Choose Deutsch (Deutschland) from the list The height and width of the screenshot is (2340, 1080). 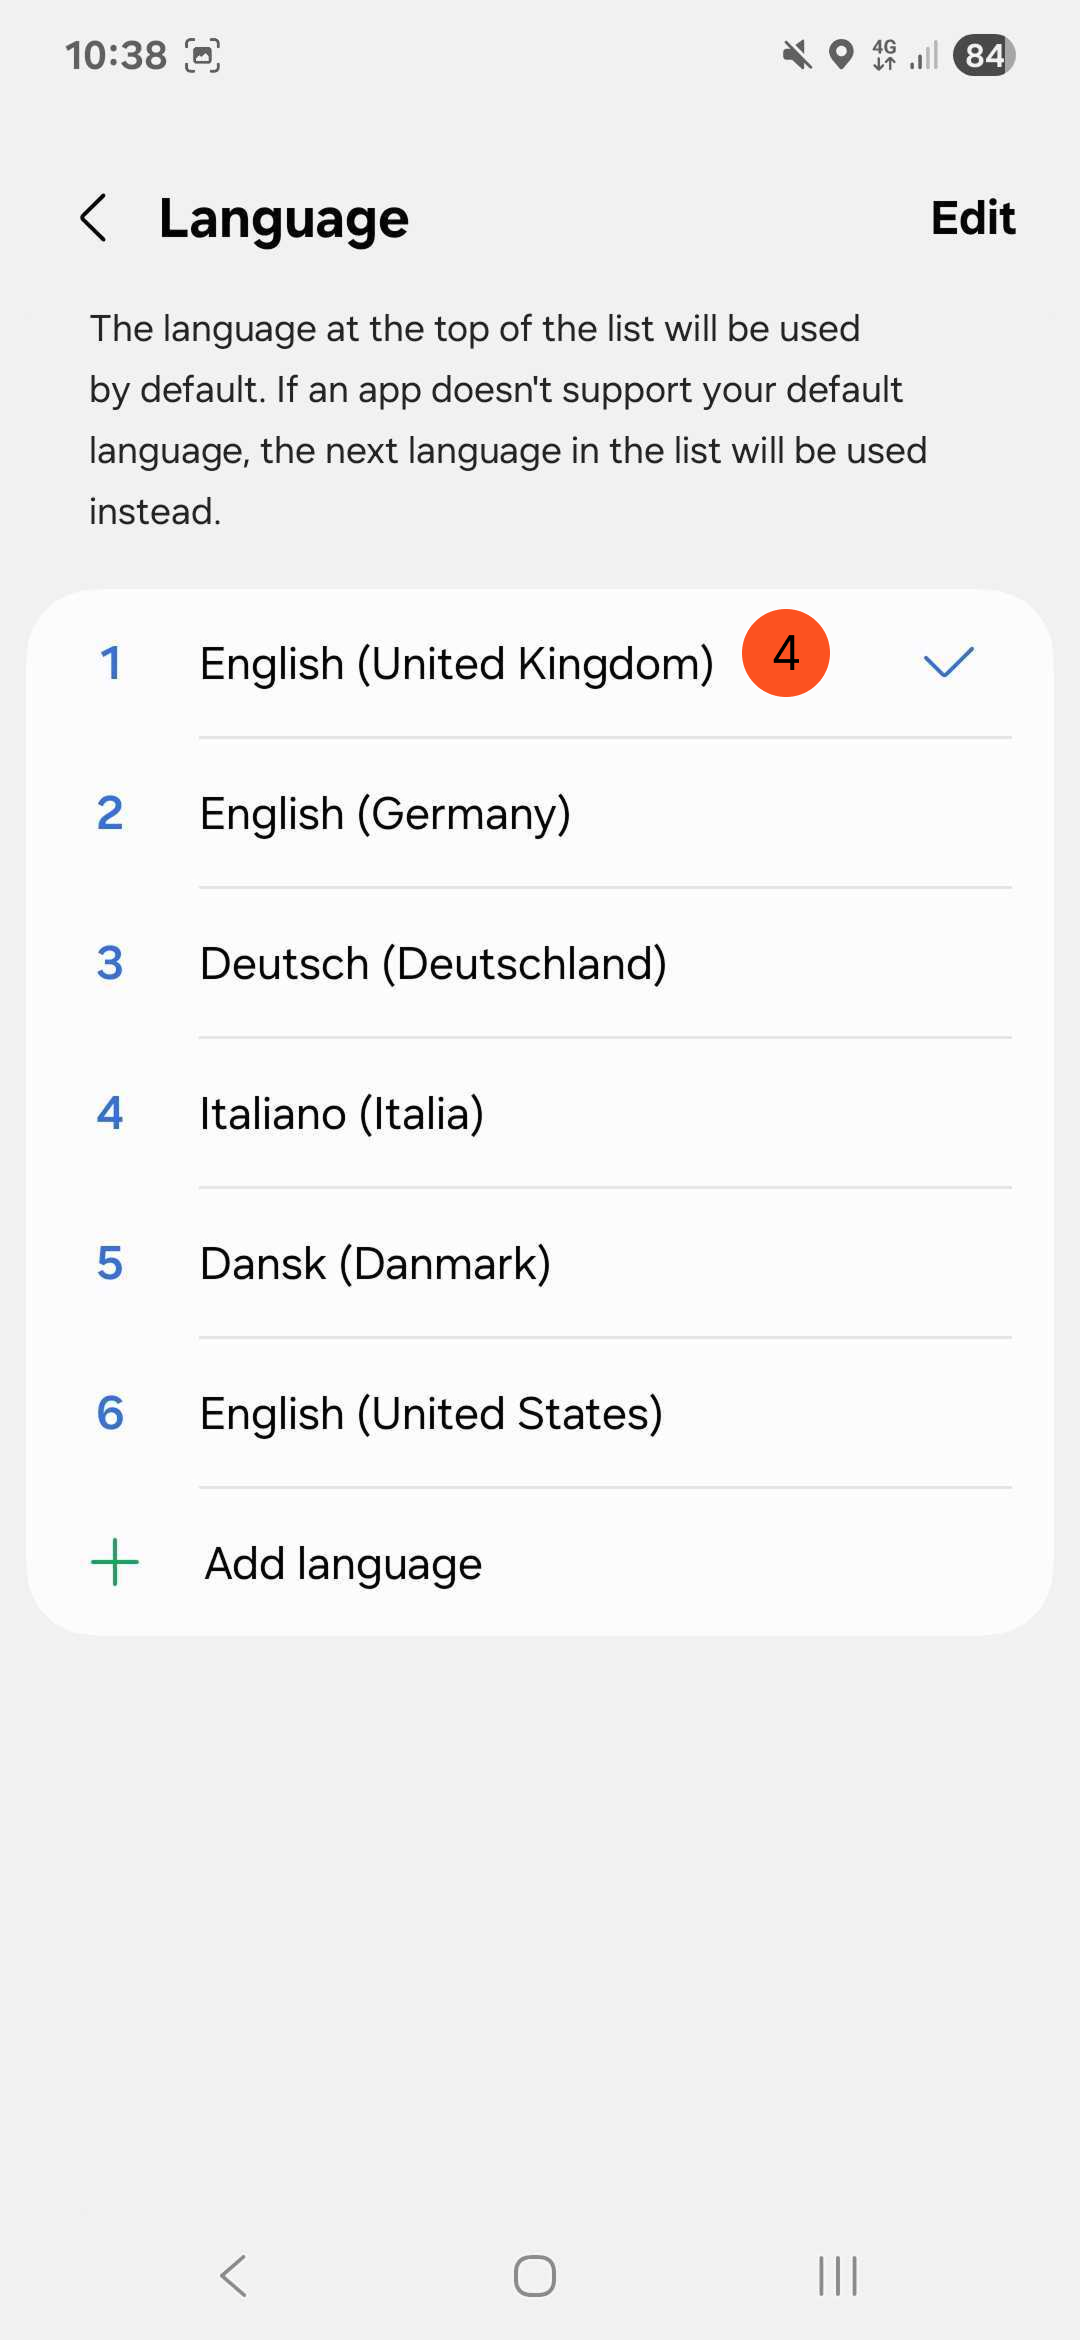pos(433,964)
